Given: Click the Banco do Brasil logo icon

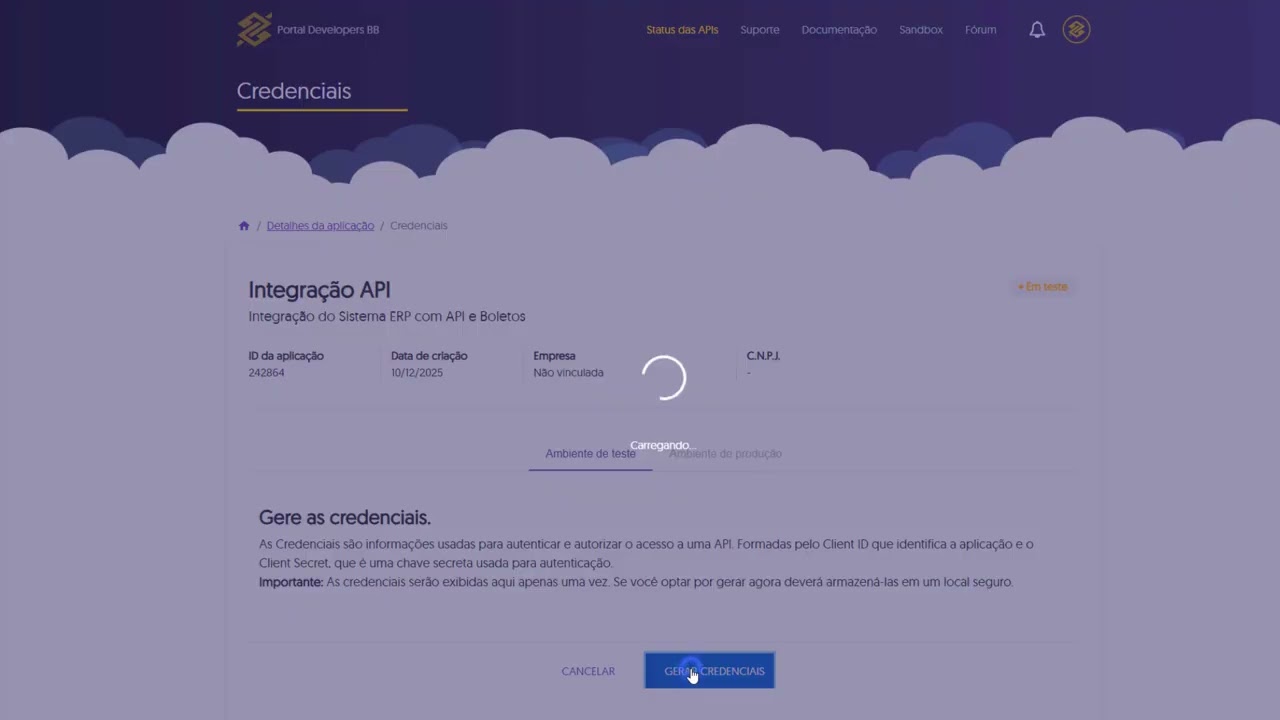Looking at the screenshot, I should coord(254,30).
